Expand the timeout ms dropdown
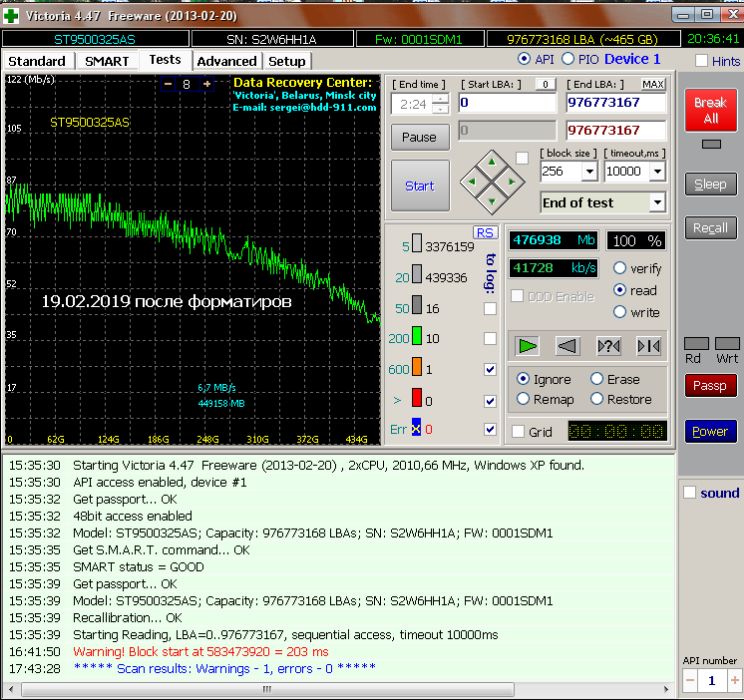 (657, 172)
